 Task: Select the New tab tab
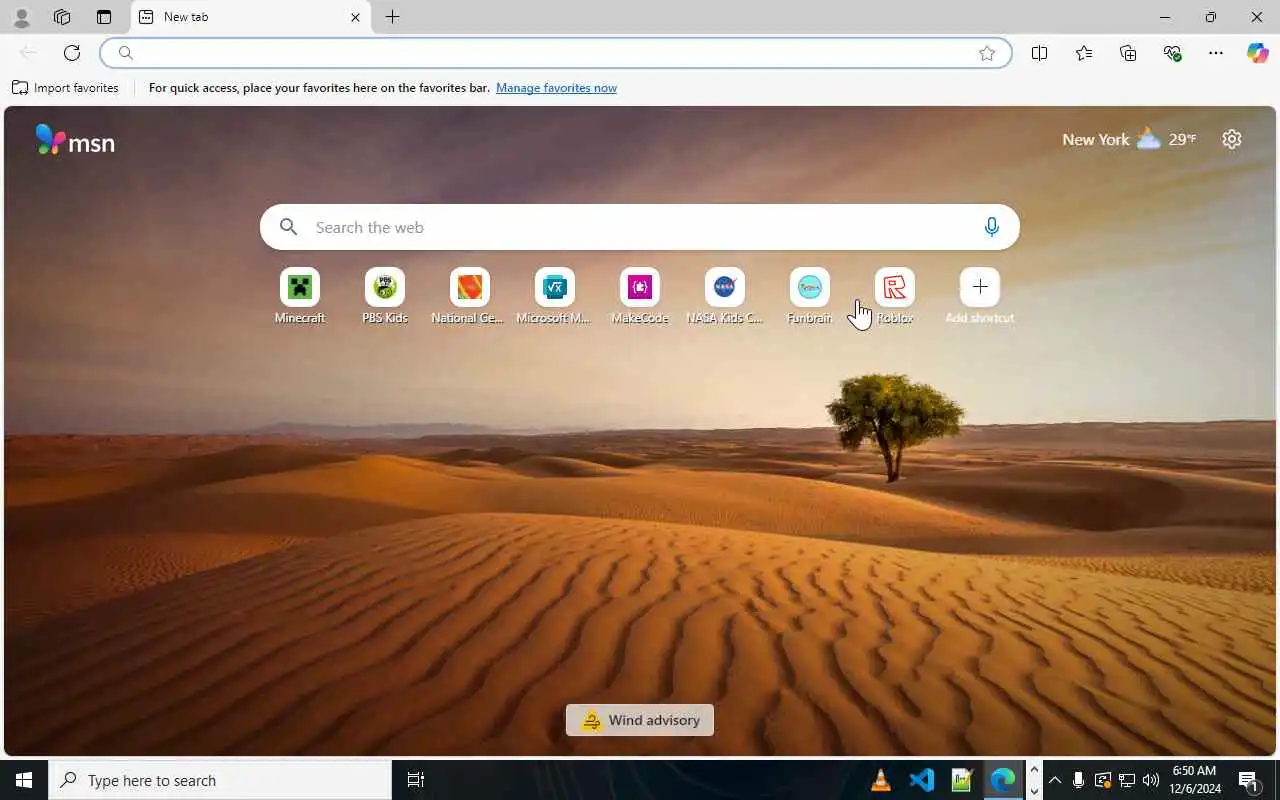point(250,17)
